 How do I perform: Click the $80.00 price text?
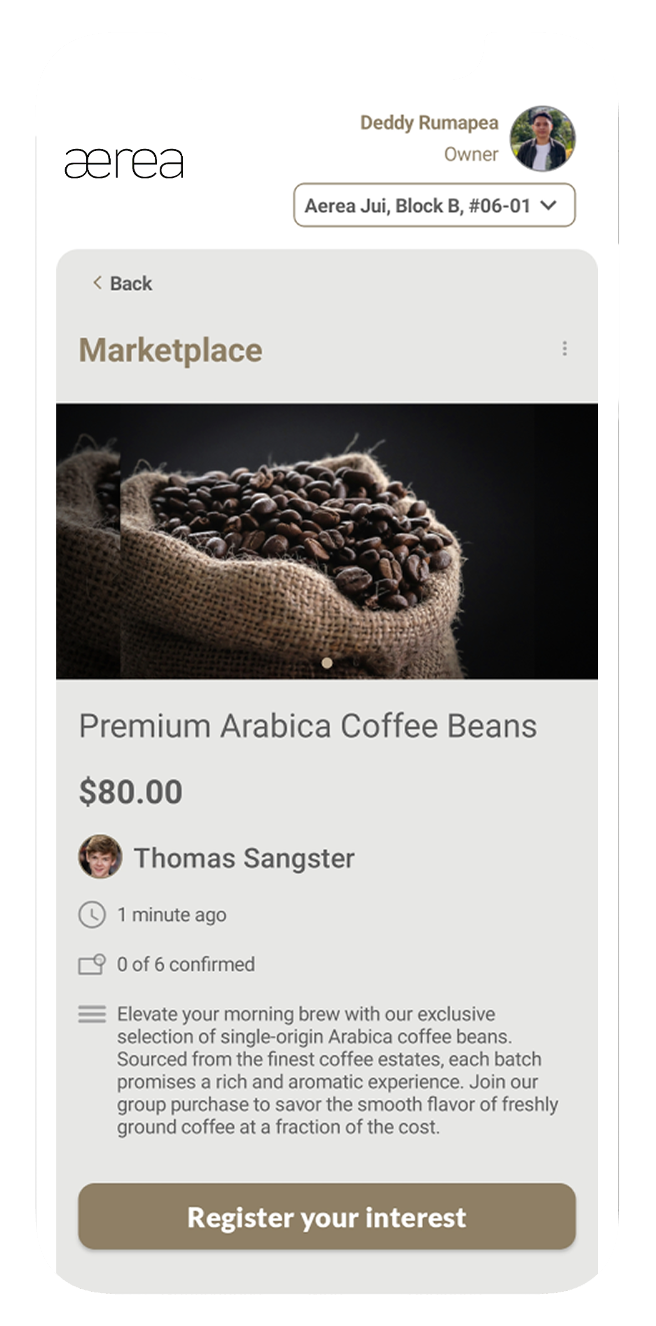pyautogui.click(x=130, y=791)
